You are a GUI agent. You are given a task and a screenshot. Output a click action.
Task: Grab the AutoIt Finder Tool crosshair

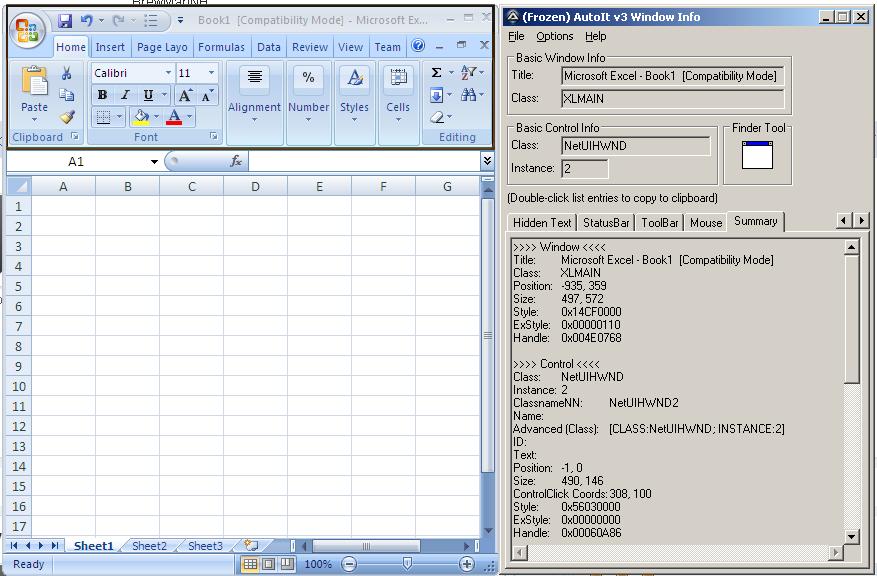[x=757, y=155]
